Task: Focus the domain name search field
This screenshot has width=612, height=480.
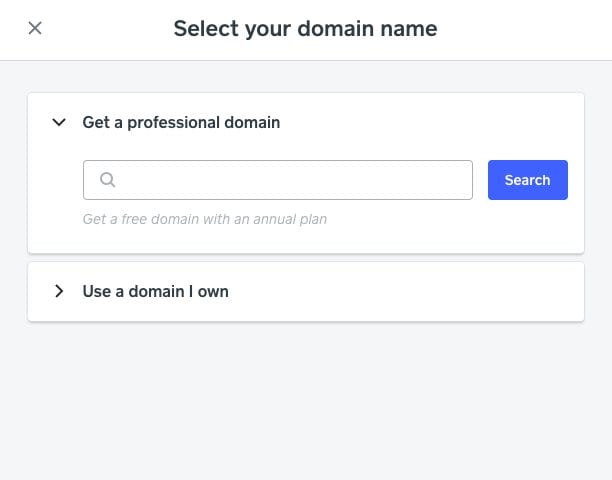Action: [290, 180]
